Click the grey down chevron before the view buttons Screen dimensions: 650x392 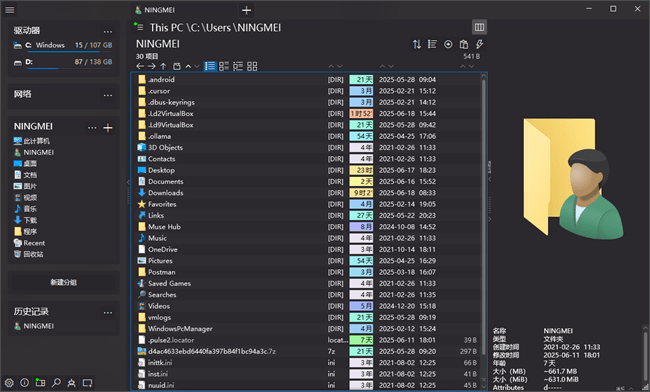click(197, 66)
